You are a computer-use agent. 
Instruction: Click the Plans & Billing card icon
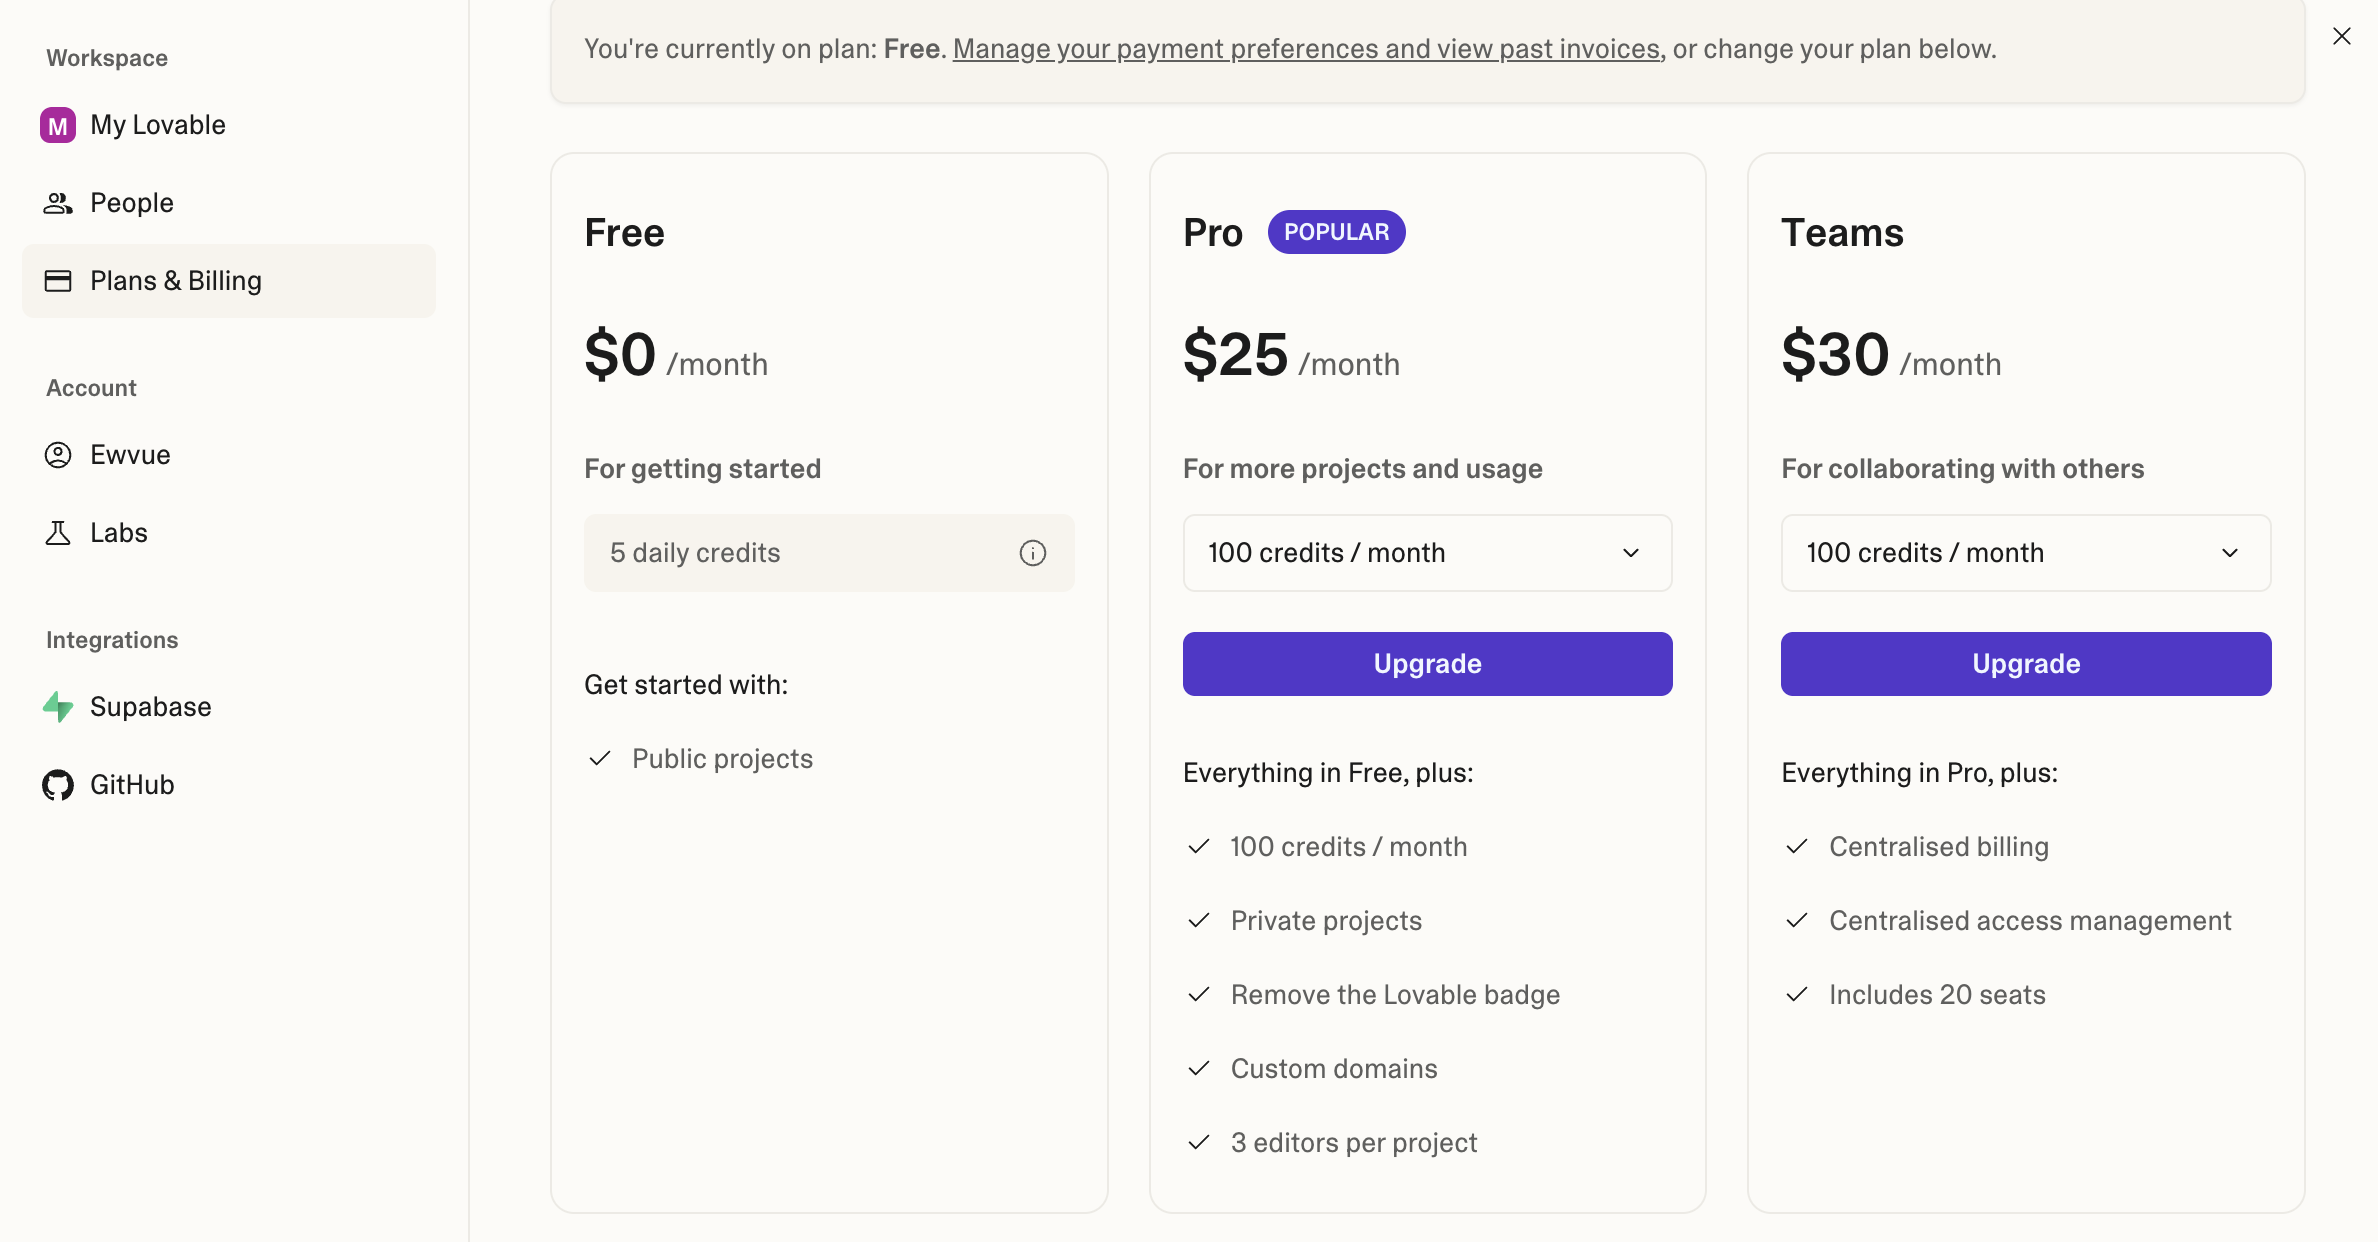[x=58, y=281]
